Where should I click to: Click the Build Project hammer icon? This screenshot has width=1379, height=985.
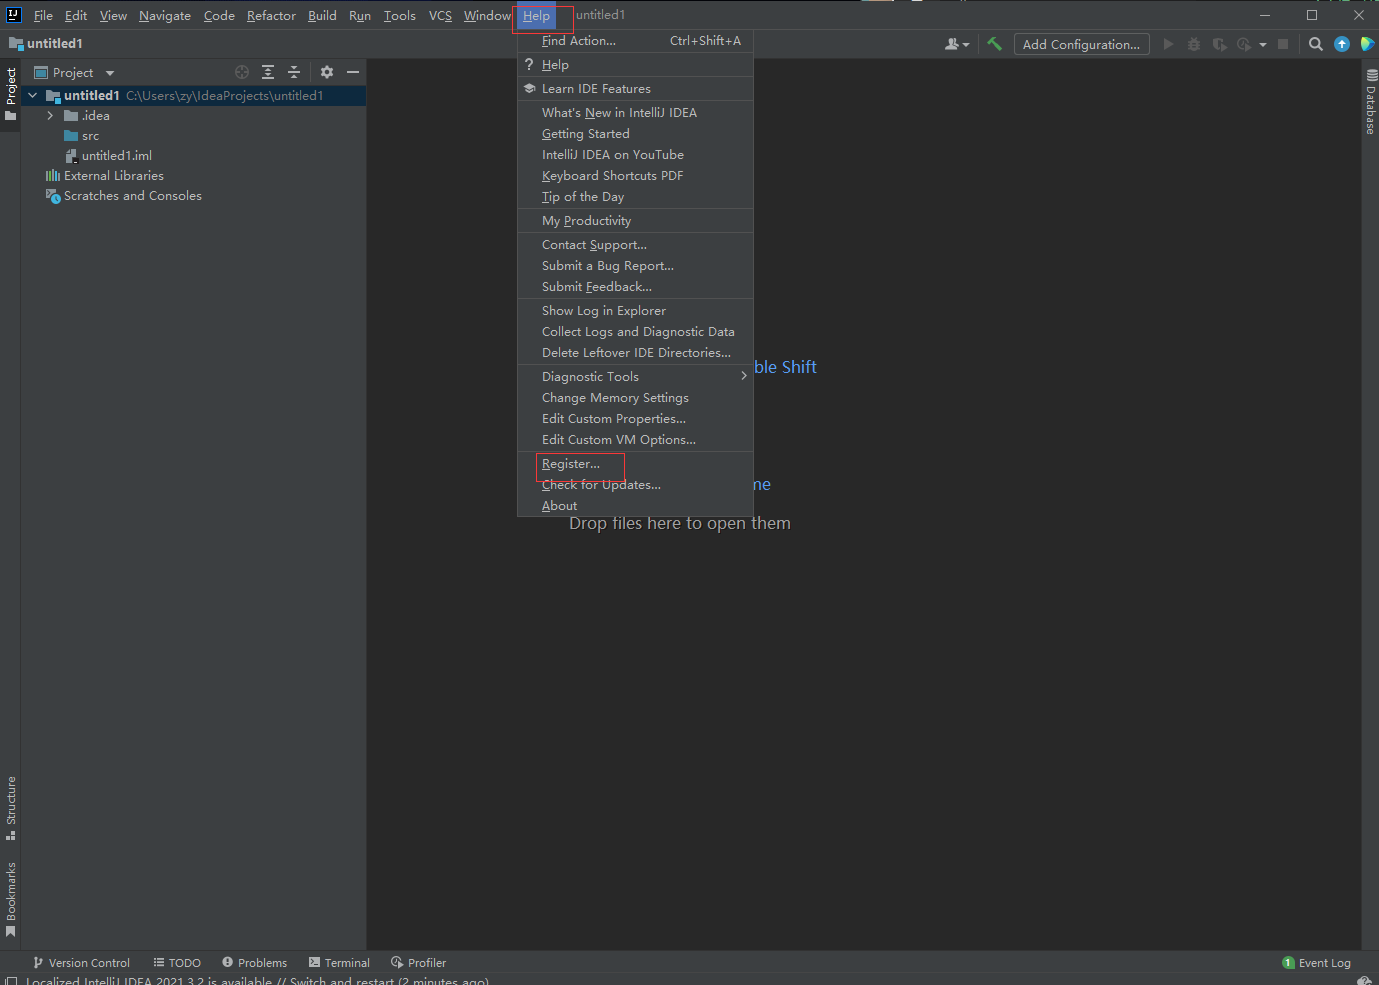pos(994,44)
